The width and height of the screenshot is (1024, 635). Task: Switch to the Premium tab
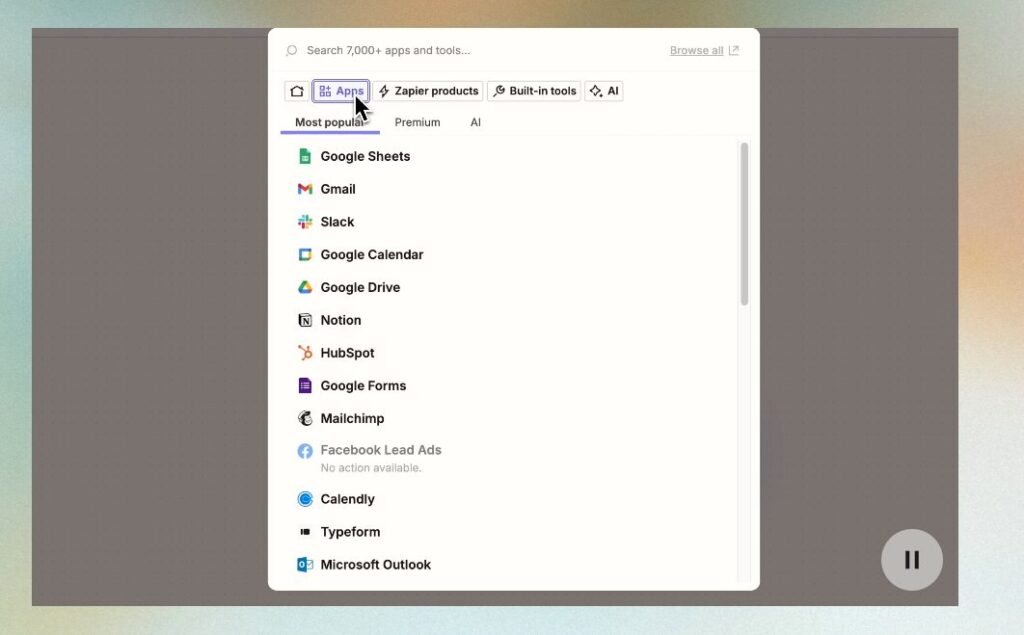pyautogui.click(x=417, y=122)
